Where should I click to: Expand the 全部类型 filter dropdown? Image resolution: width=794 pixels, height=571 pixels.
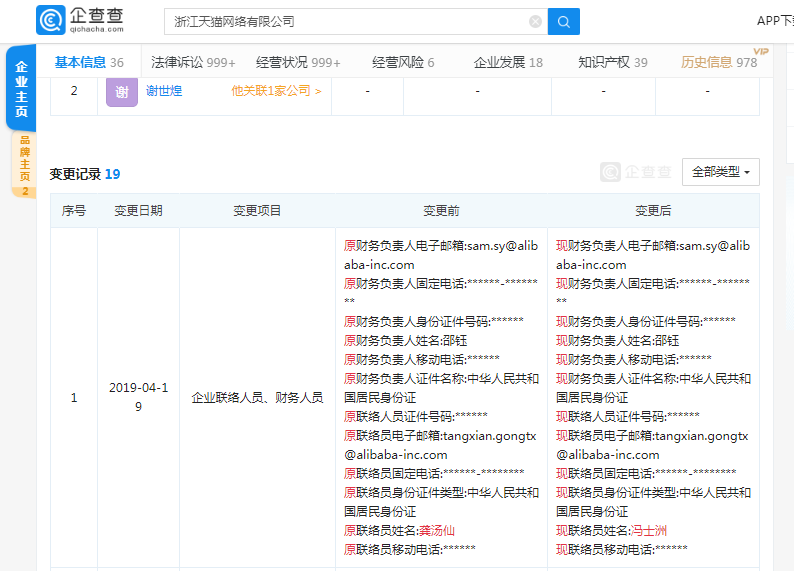pyautogui.click(x=721, y=172)
